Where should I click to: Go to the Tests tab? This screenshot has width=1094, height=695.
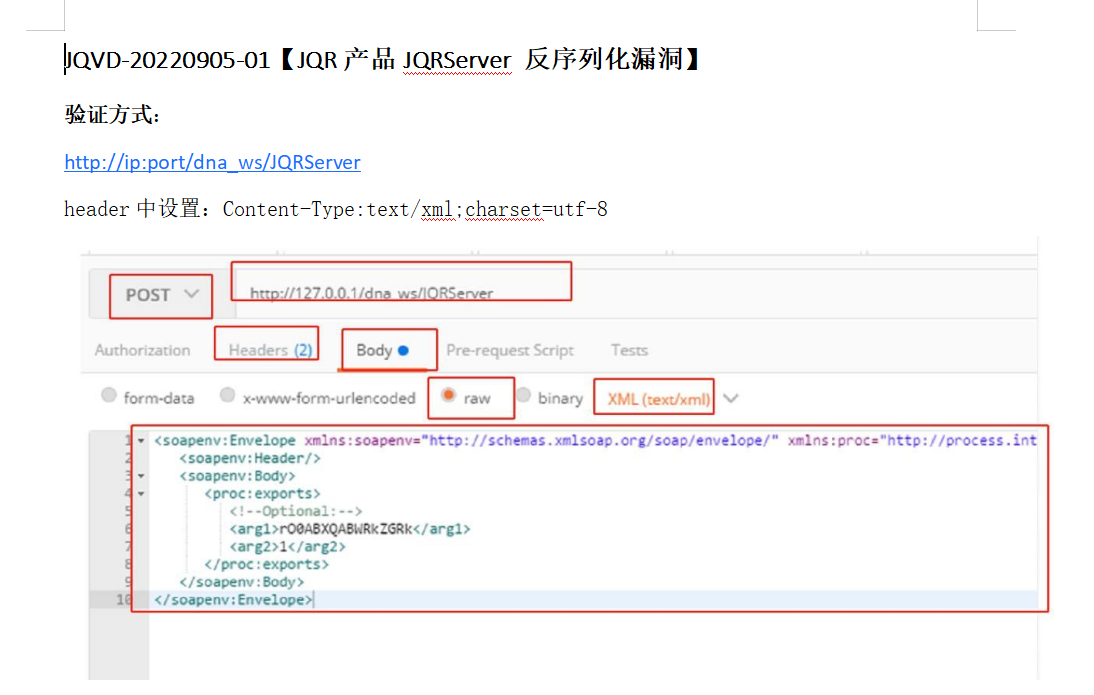point(629,350)
